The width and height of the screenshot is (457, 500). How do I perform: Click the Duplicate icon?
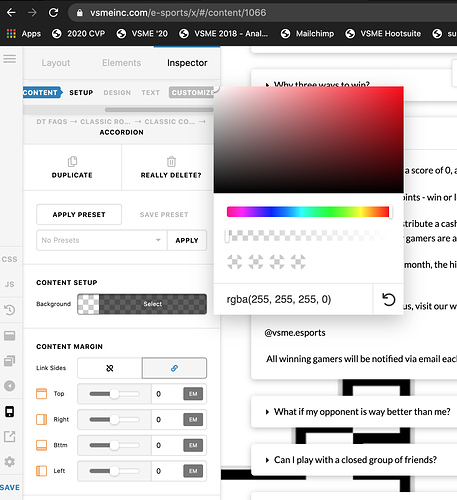click(72, 162)
